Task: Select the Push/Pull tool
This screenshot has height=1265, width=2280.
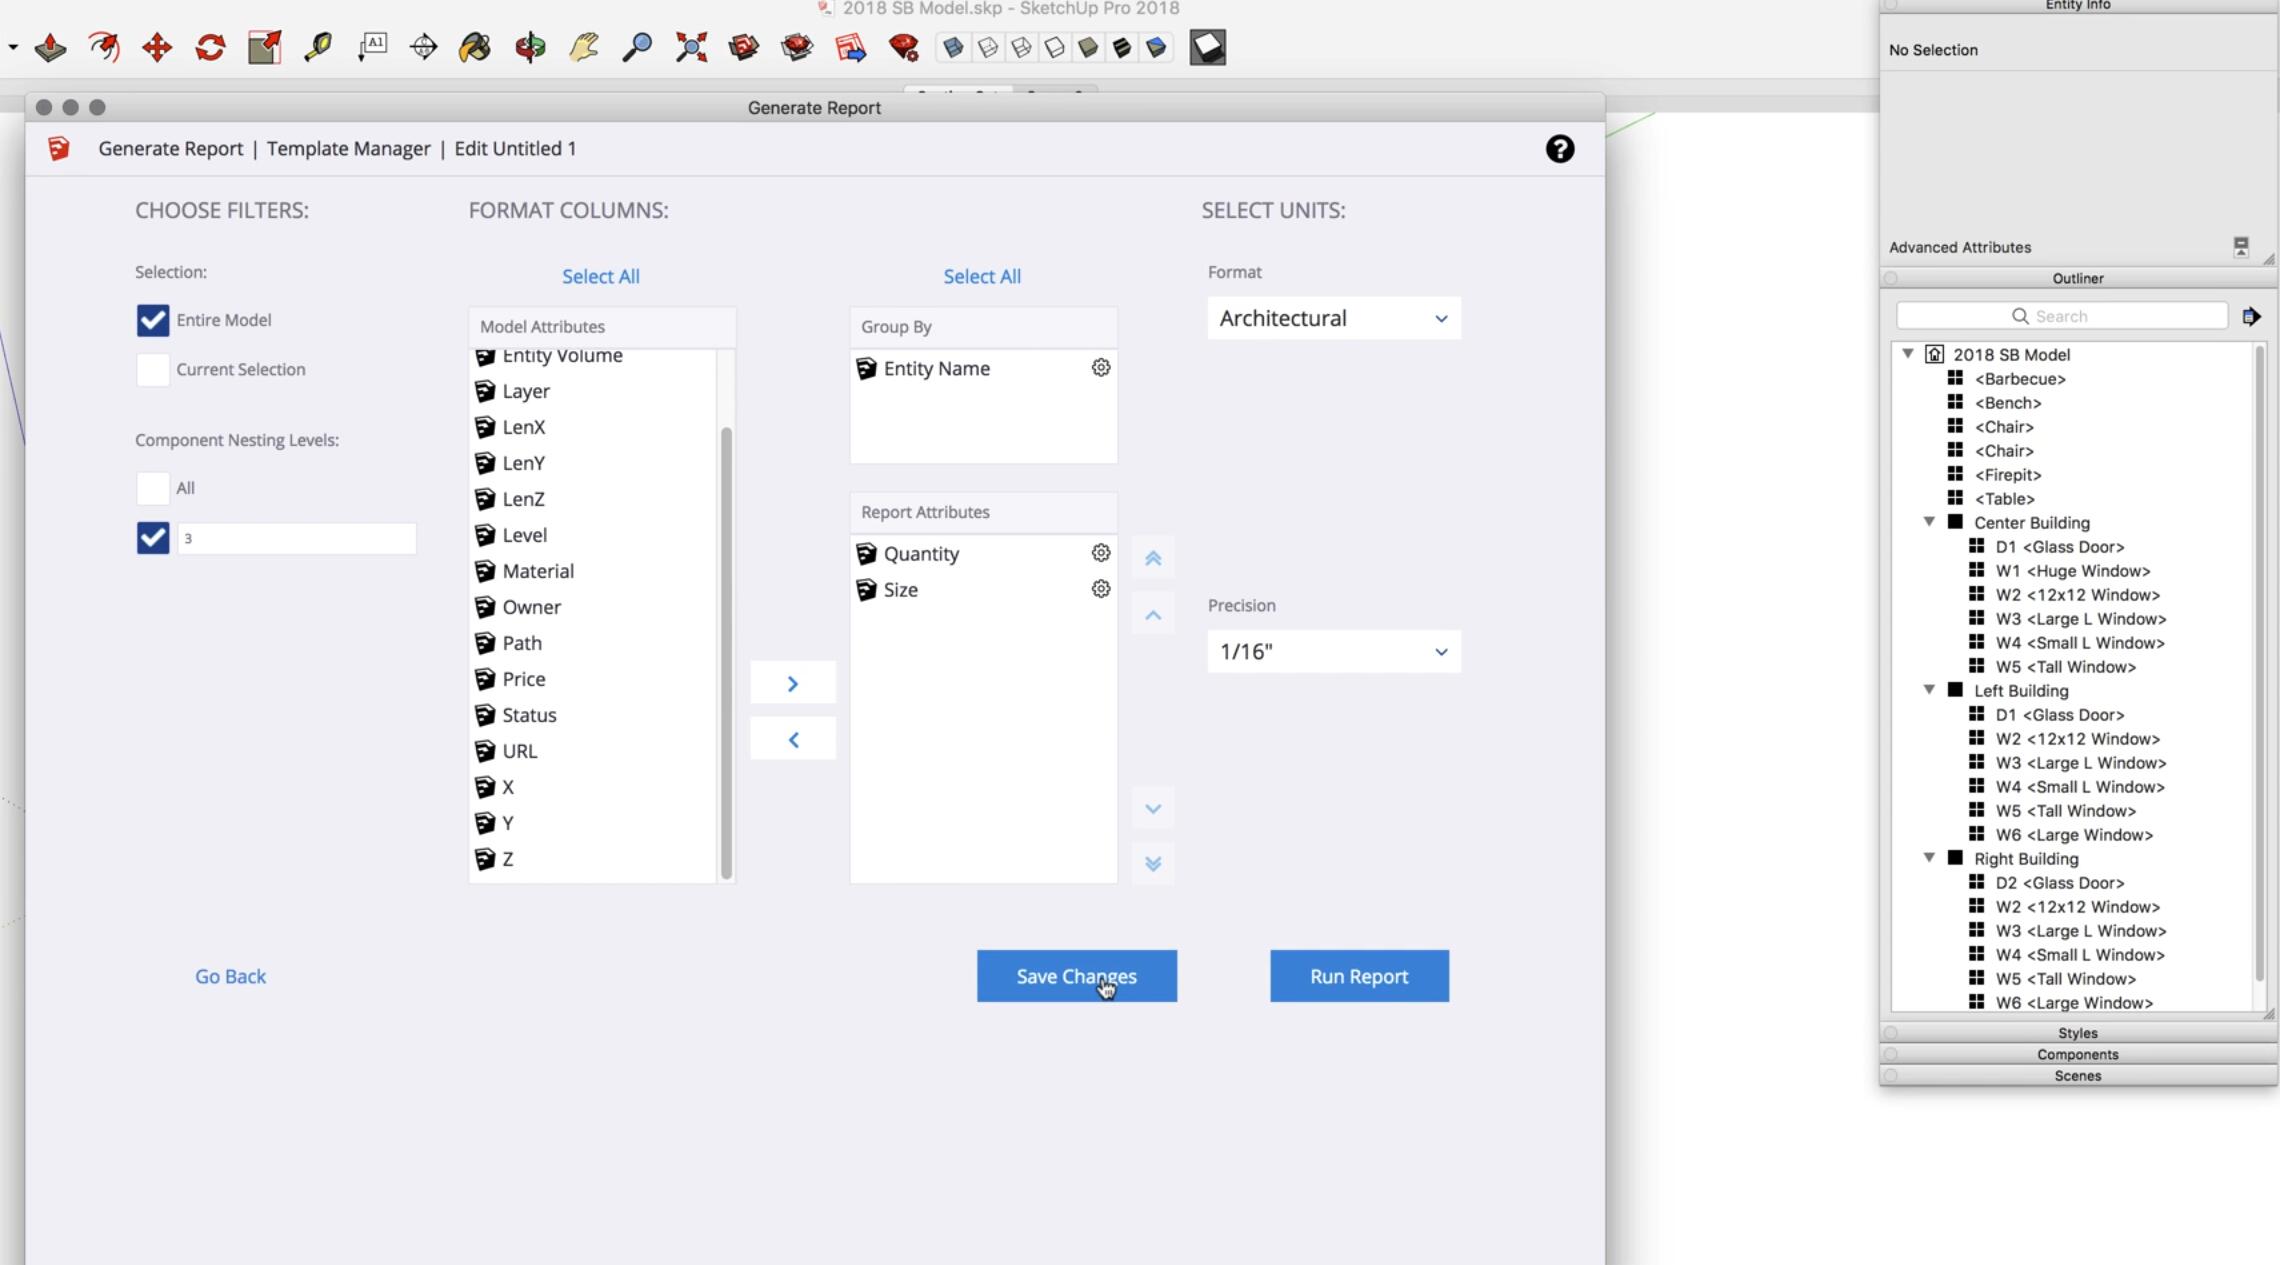Action: point(50,47)
